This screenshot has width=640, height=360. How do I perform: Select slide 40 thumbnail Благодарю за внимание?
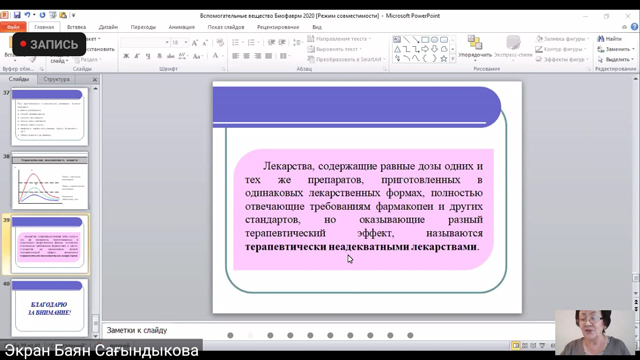pos(49,308)
